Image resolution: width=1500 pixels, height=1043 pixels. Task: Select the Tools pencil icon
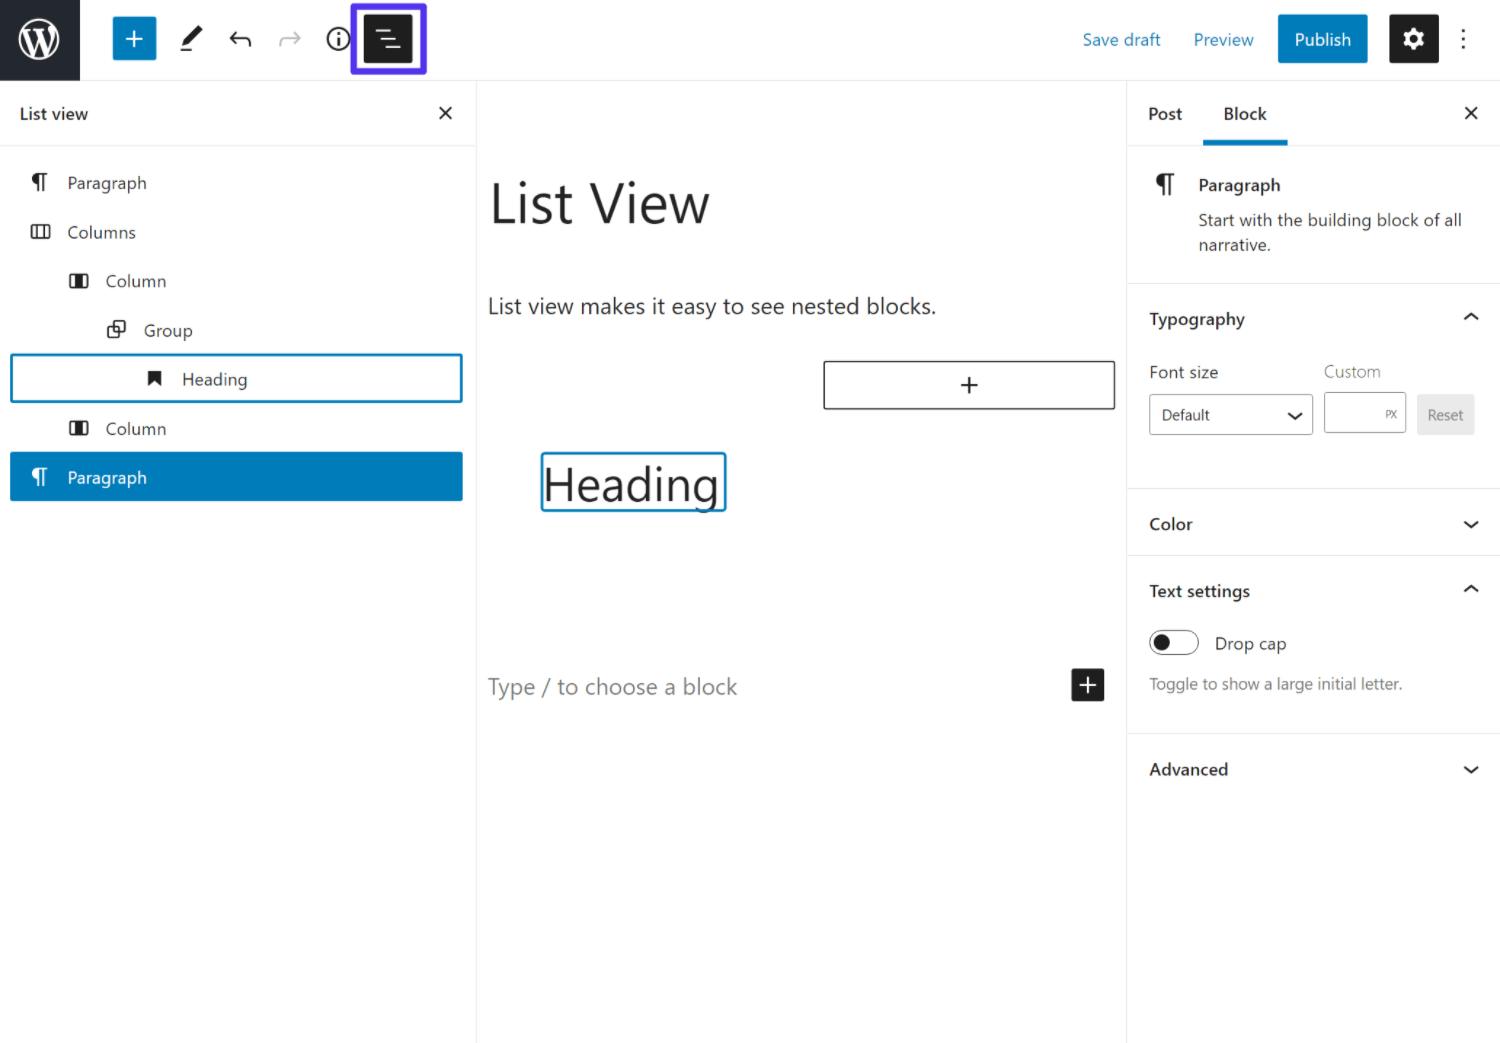click(190, 38)
